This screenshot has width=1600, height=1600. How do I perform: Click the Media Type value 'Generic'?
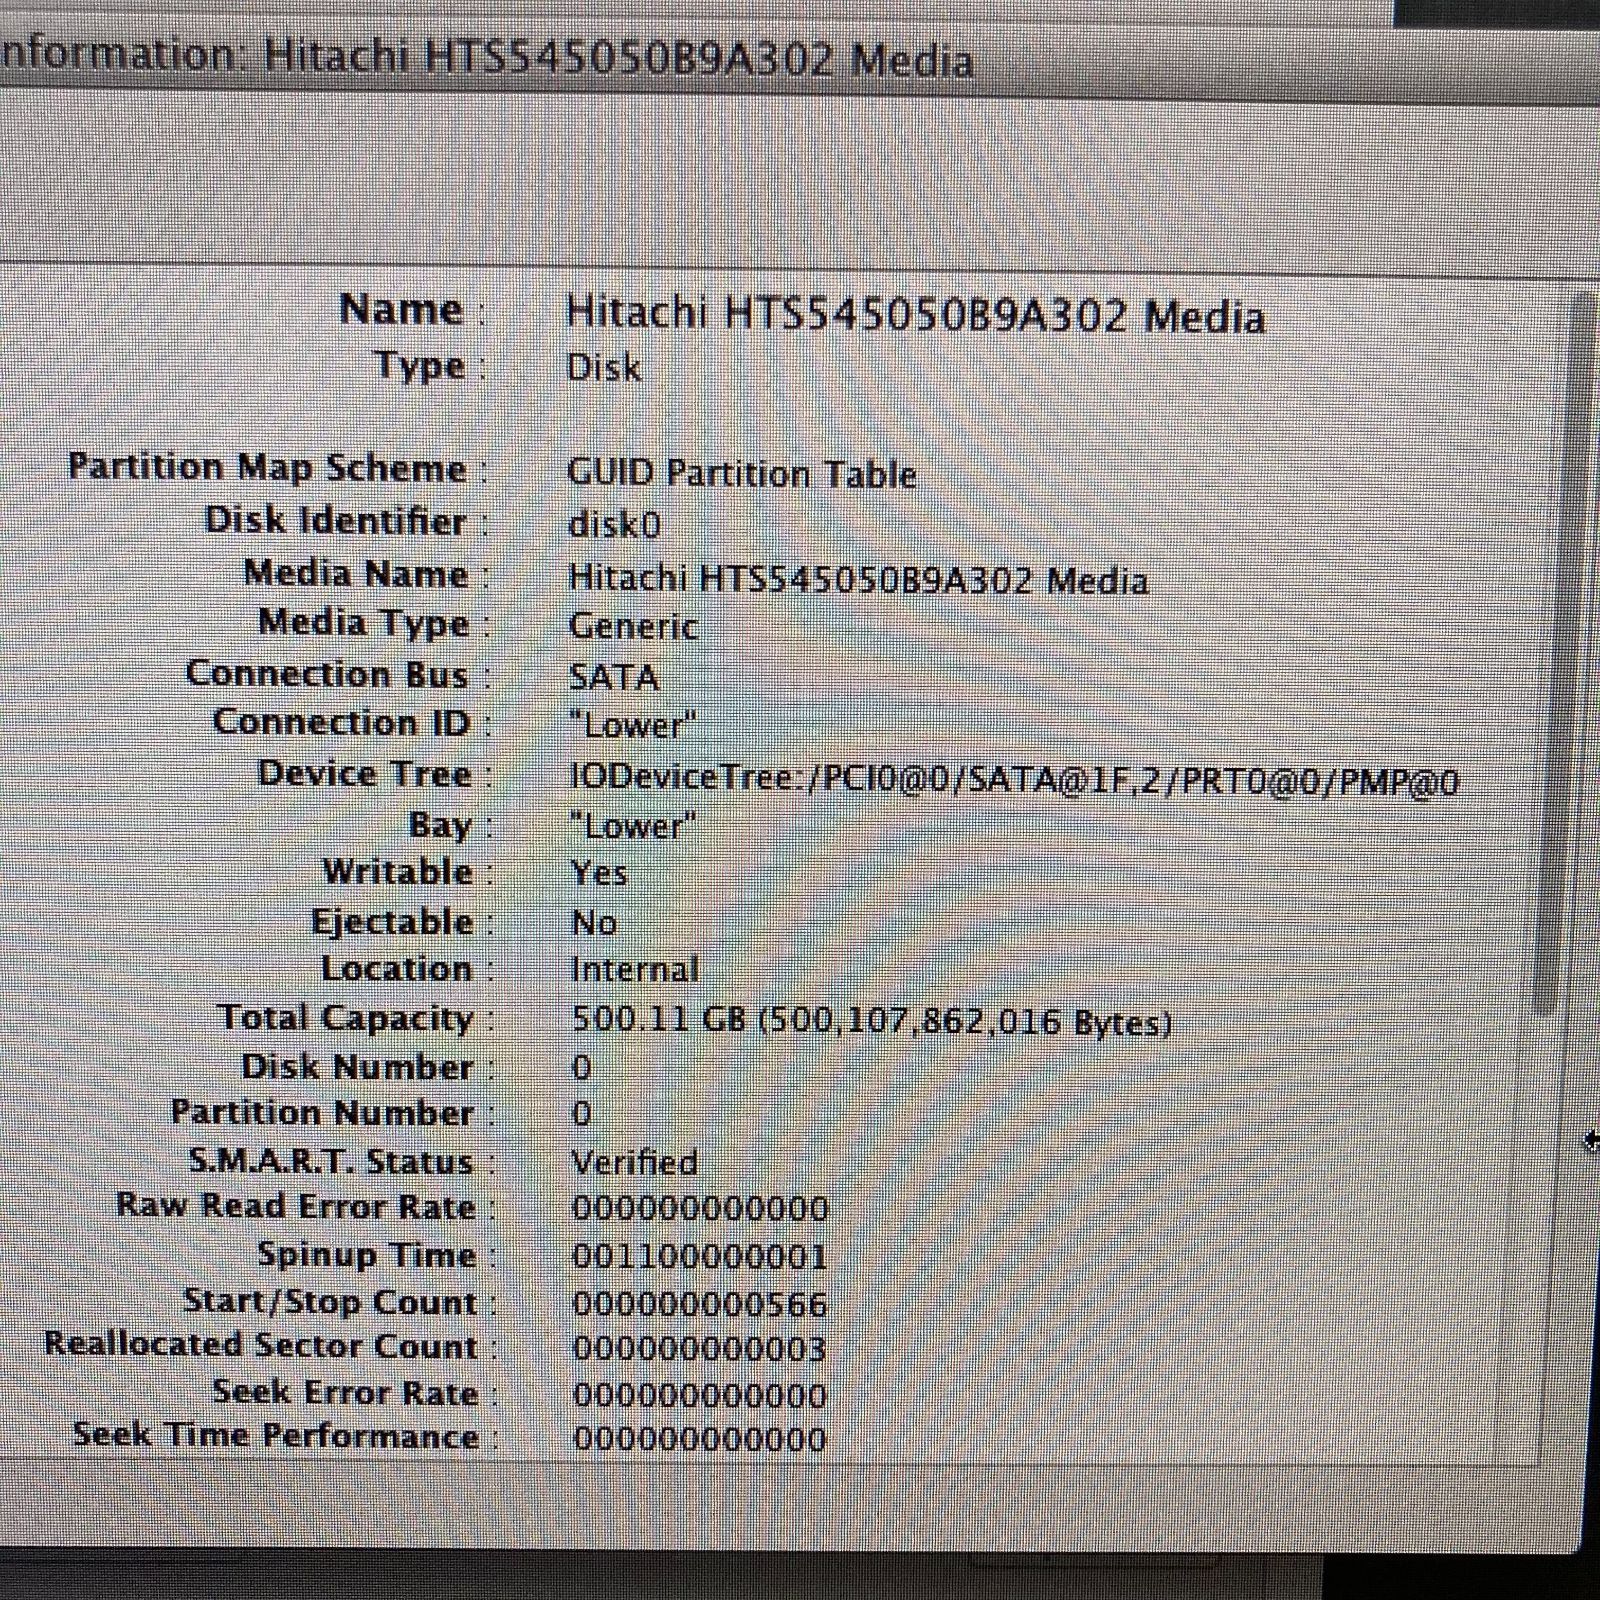[633, 627]
